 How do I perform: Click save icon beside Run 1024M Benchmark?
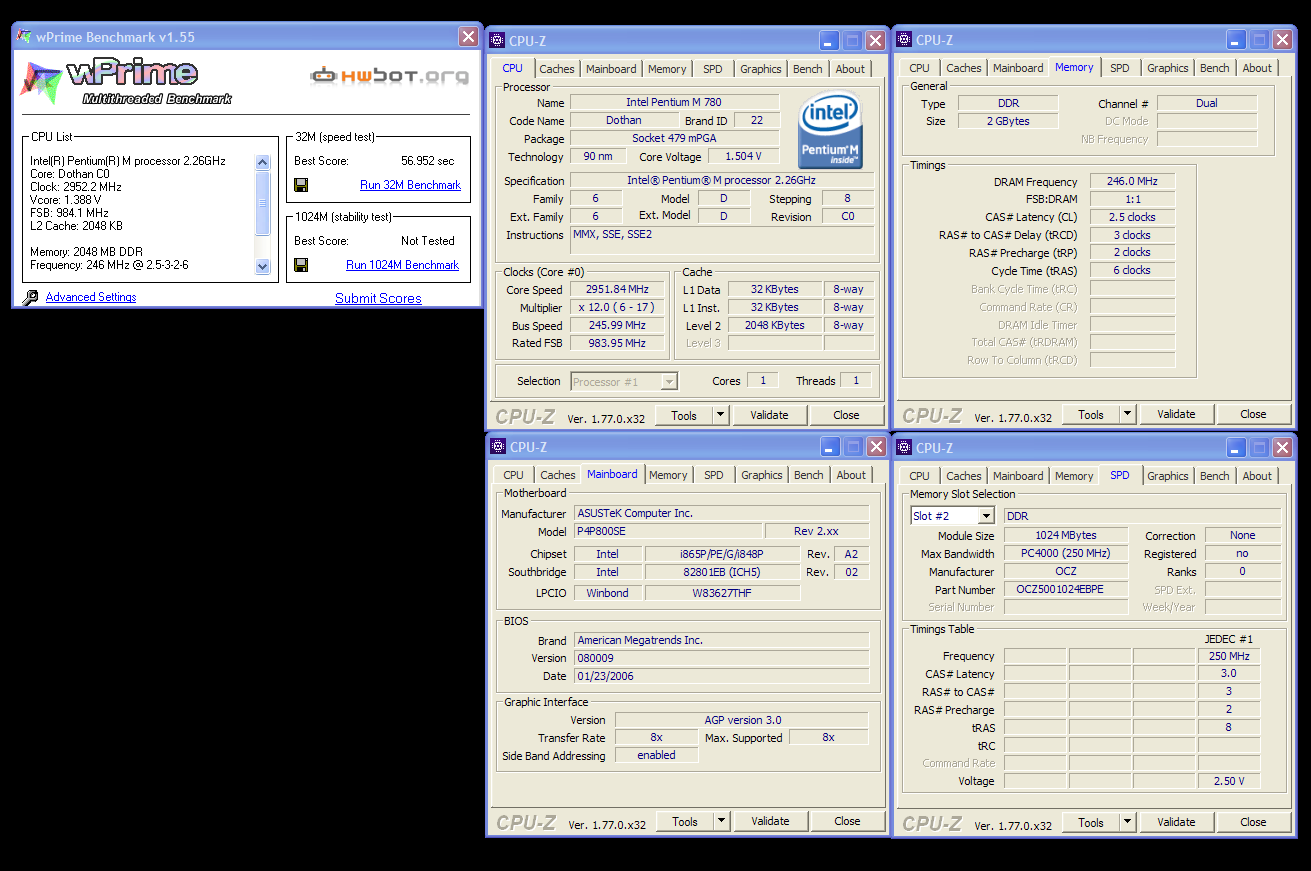click(x=301, y=265)
